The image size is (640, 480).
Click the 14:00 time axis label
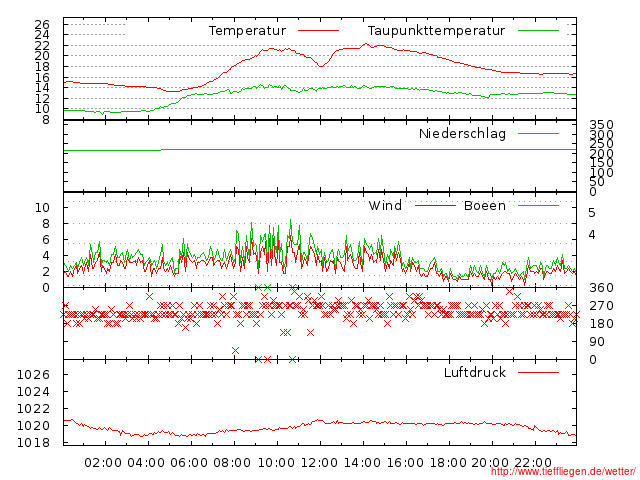click(x=362, y=463)
